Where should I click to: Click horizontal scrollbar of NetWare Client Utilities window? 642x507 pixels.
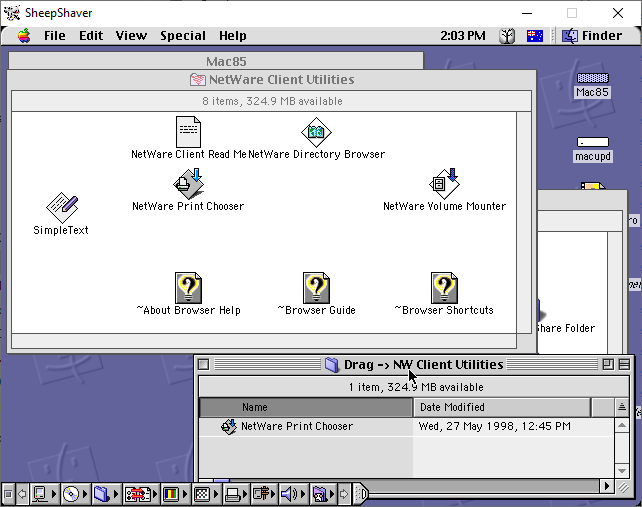[x=264, y=341]
